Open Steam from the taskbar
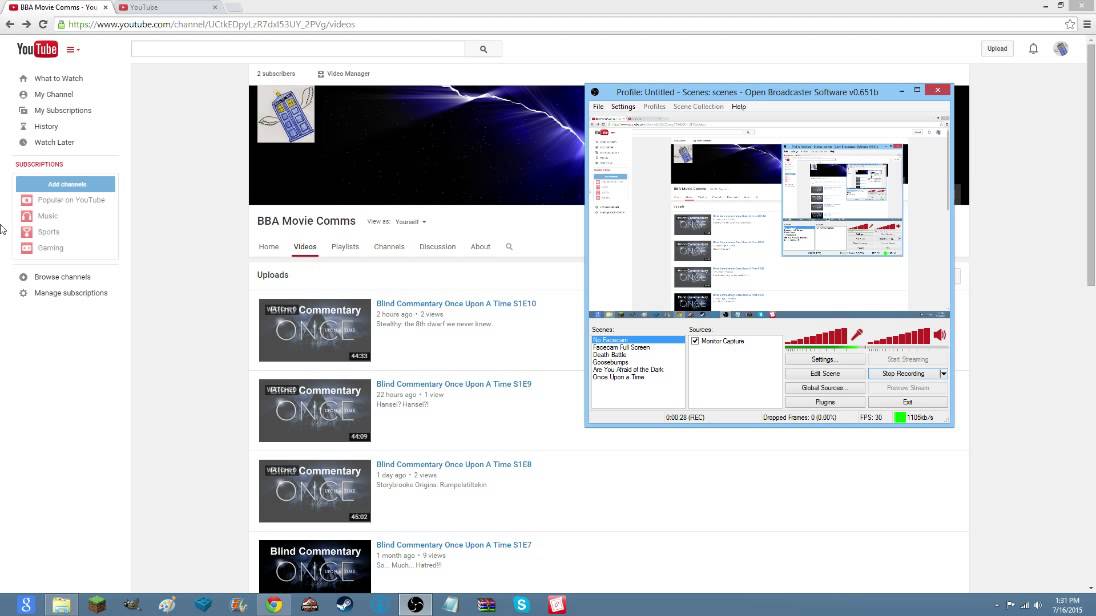This screenshot has width=1096, height=616. [345, 605]
